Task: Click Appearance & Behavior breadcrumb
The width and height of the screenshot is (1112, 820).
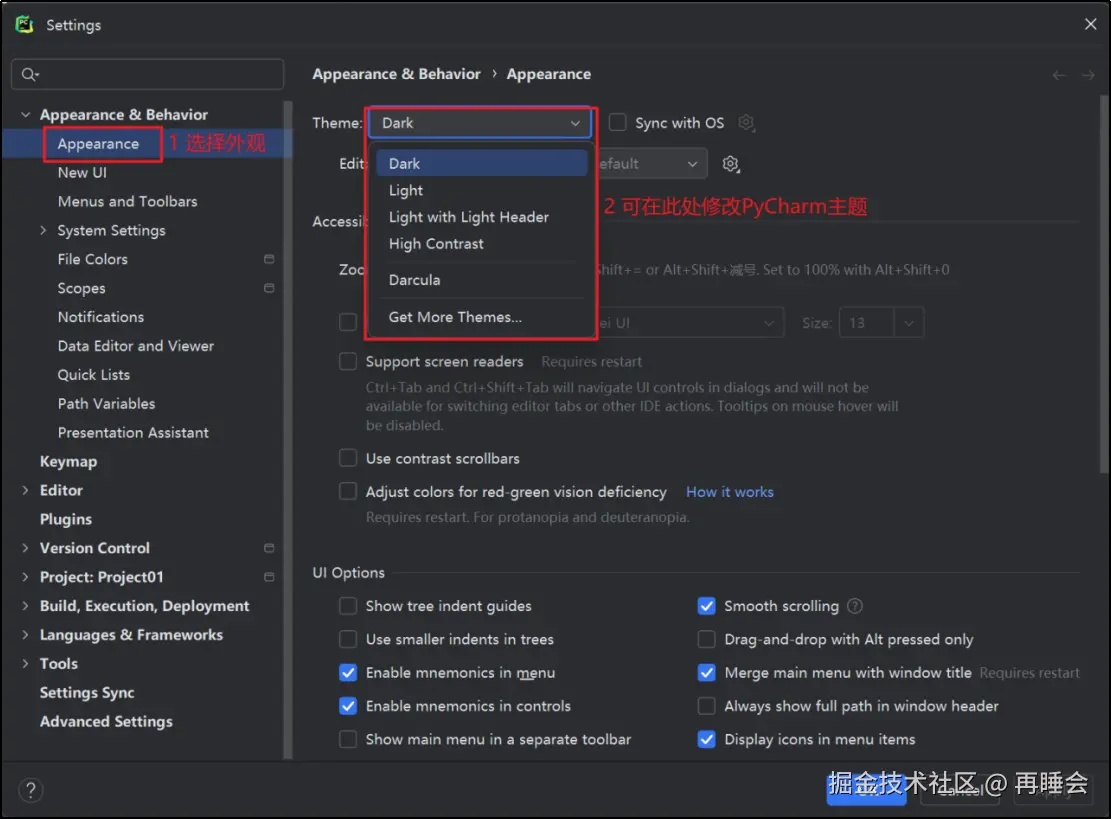Action: [396, 74]
